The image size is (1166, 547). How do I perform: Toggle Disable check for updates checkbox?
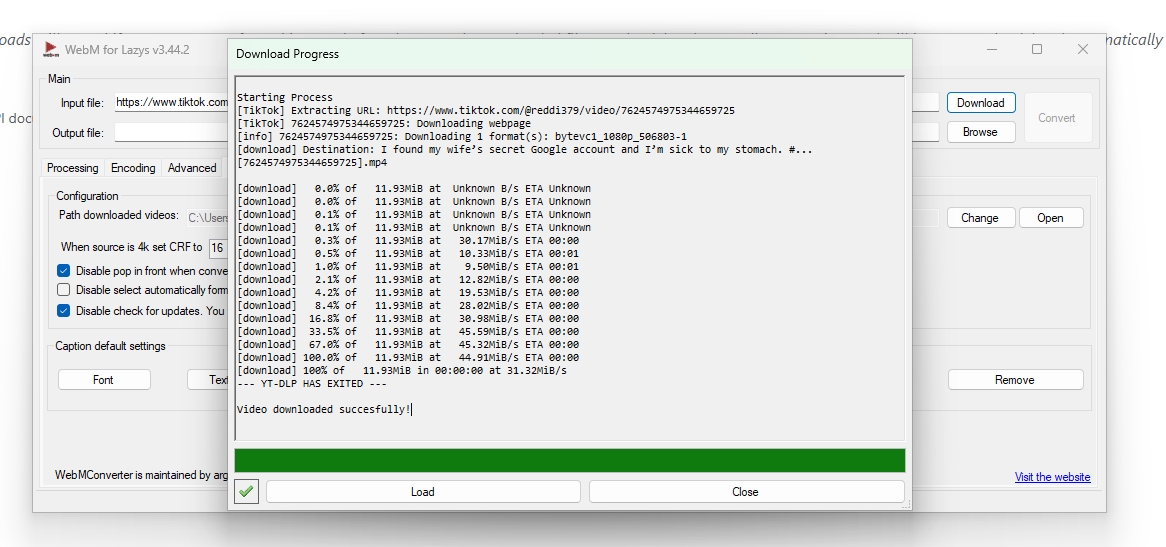[64, 311]
